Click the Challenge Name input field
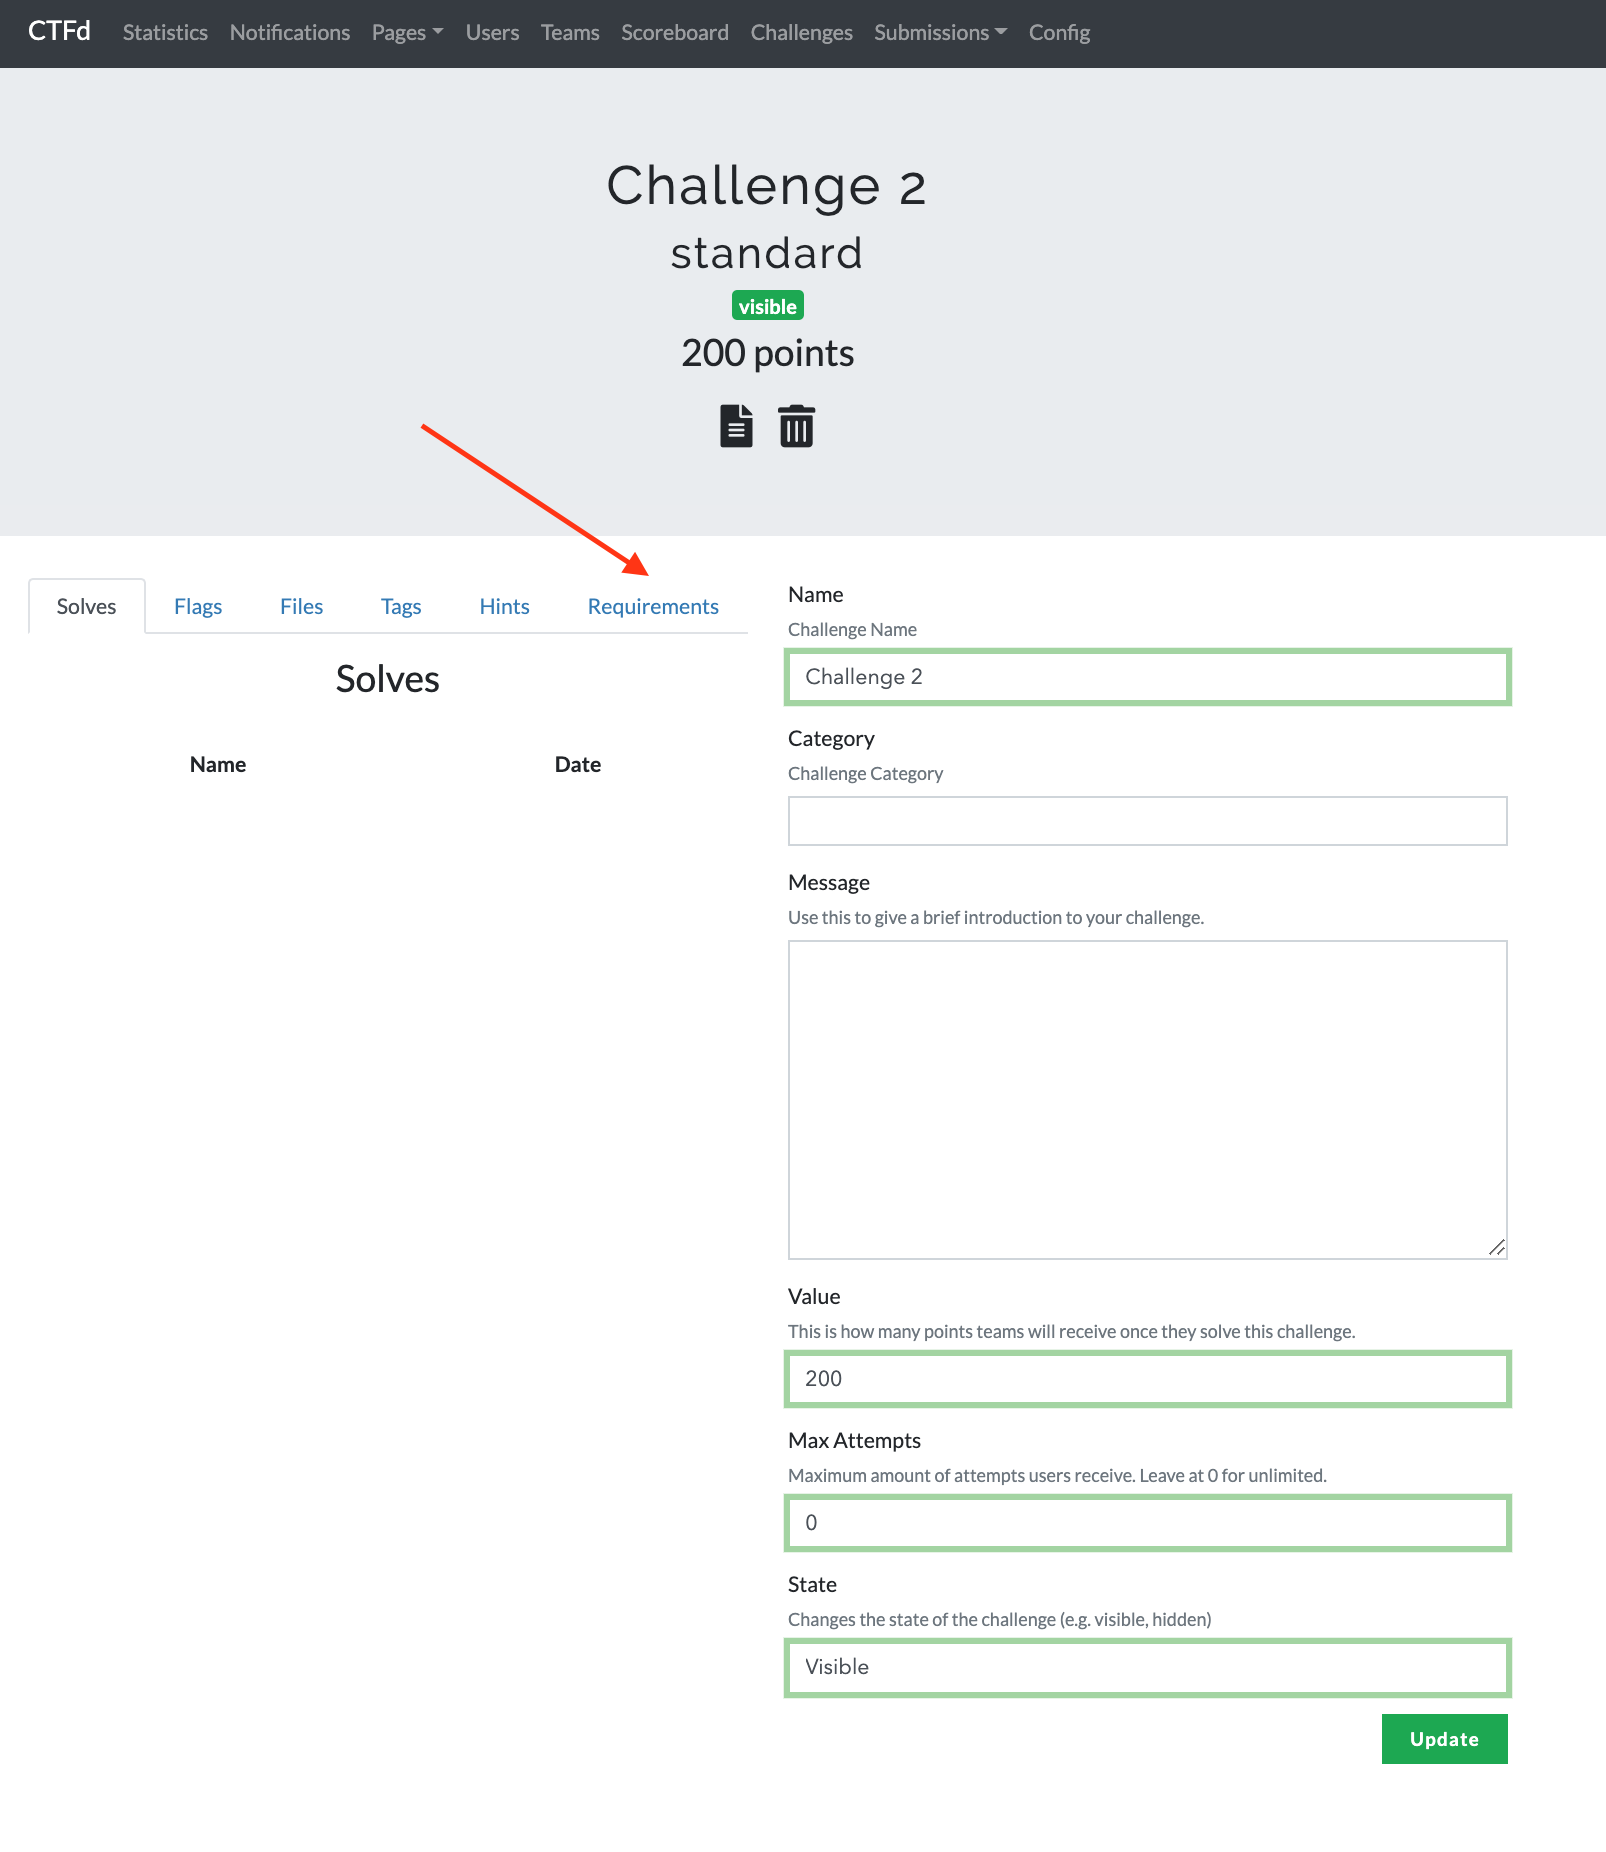Screen dimensions: 1606x1852 coord(1147,677)
